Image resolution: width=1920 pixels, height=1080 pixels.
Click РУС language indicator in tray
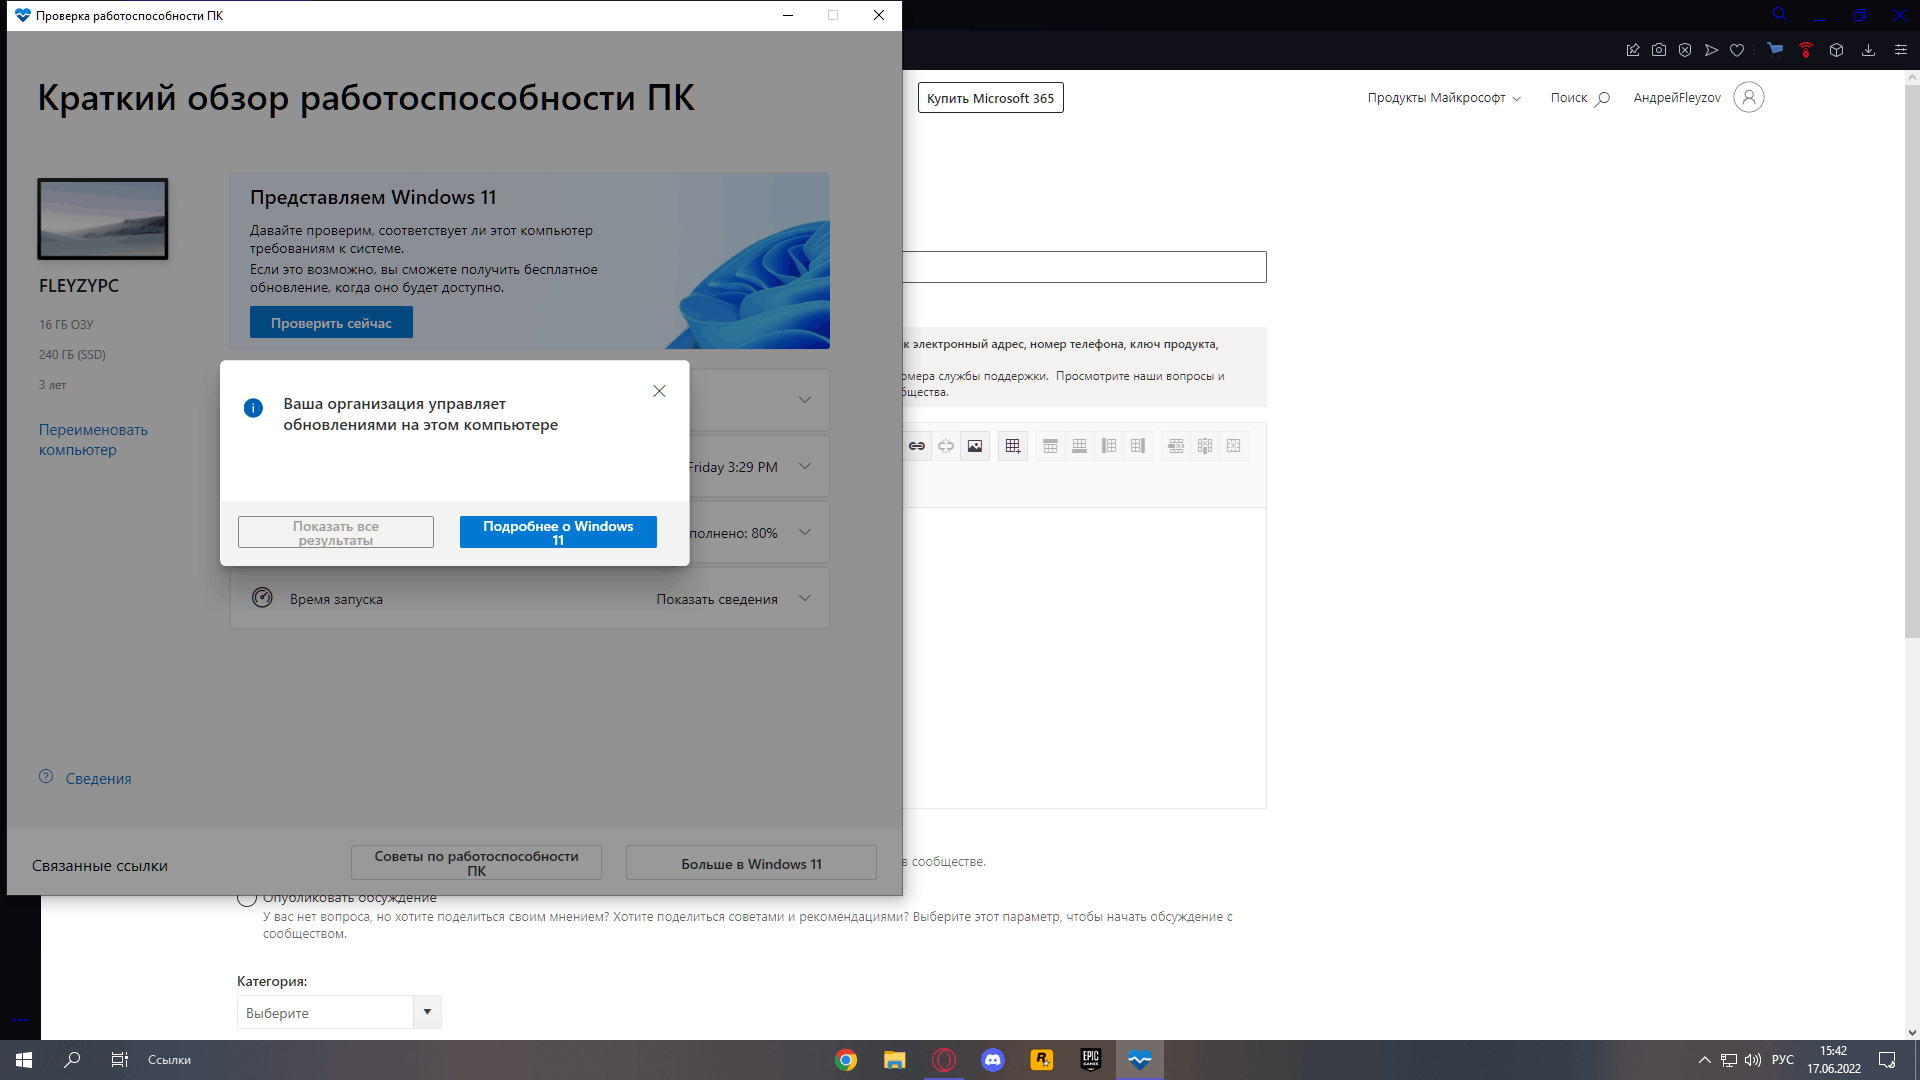pyautogui.click(x=1782, y=1060)
